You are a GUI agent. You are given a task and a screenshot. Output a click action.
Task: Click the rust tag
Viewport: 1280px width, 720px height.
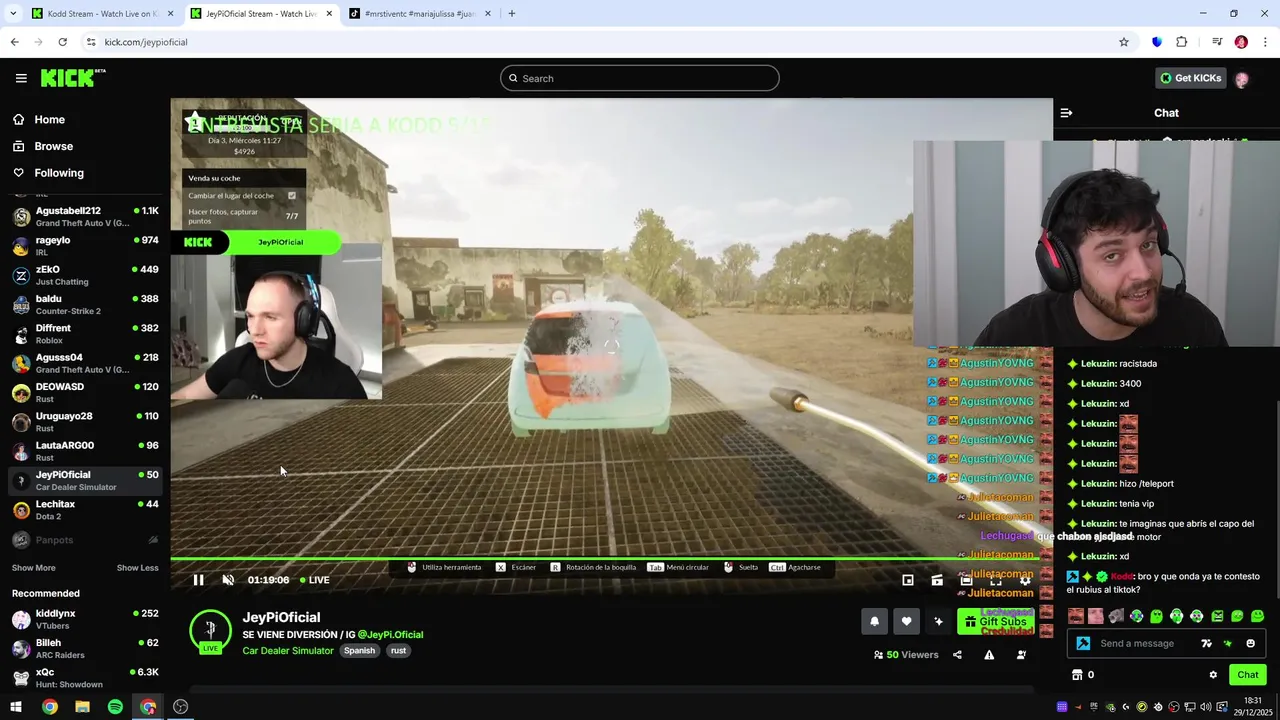point(398,651)
